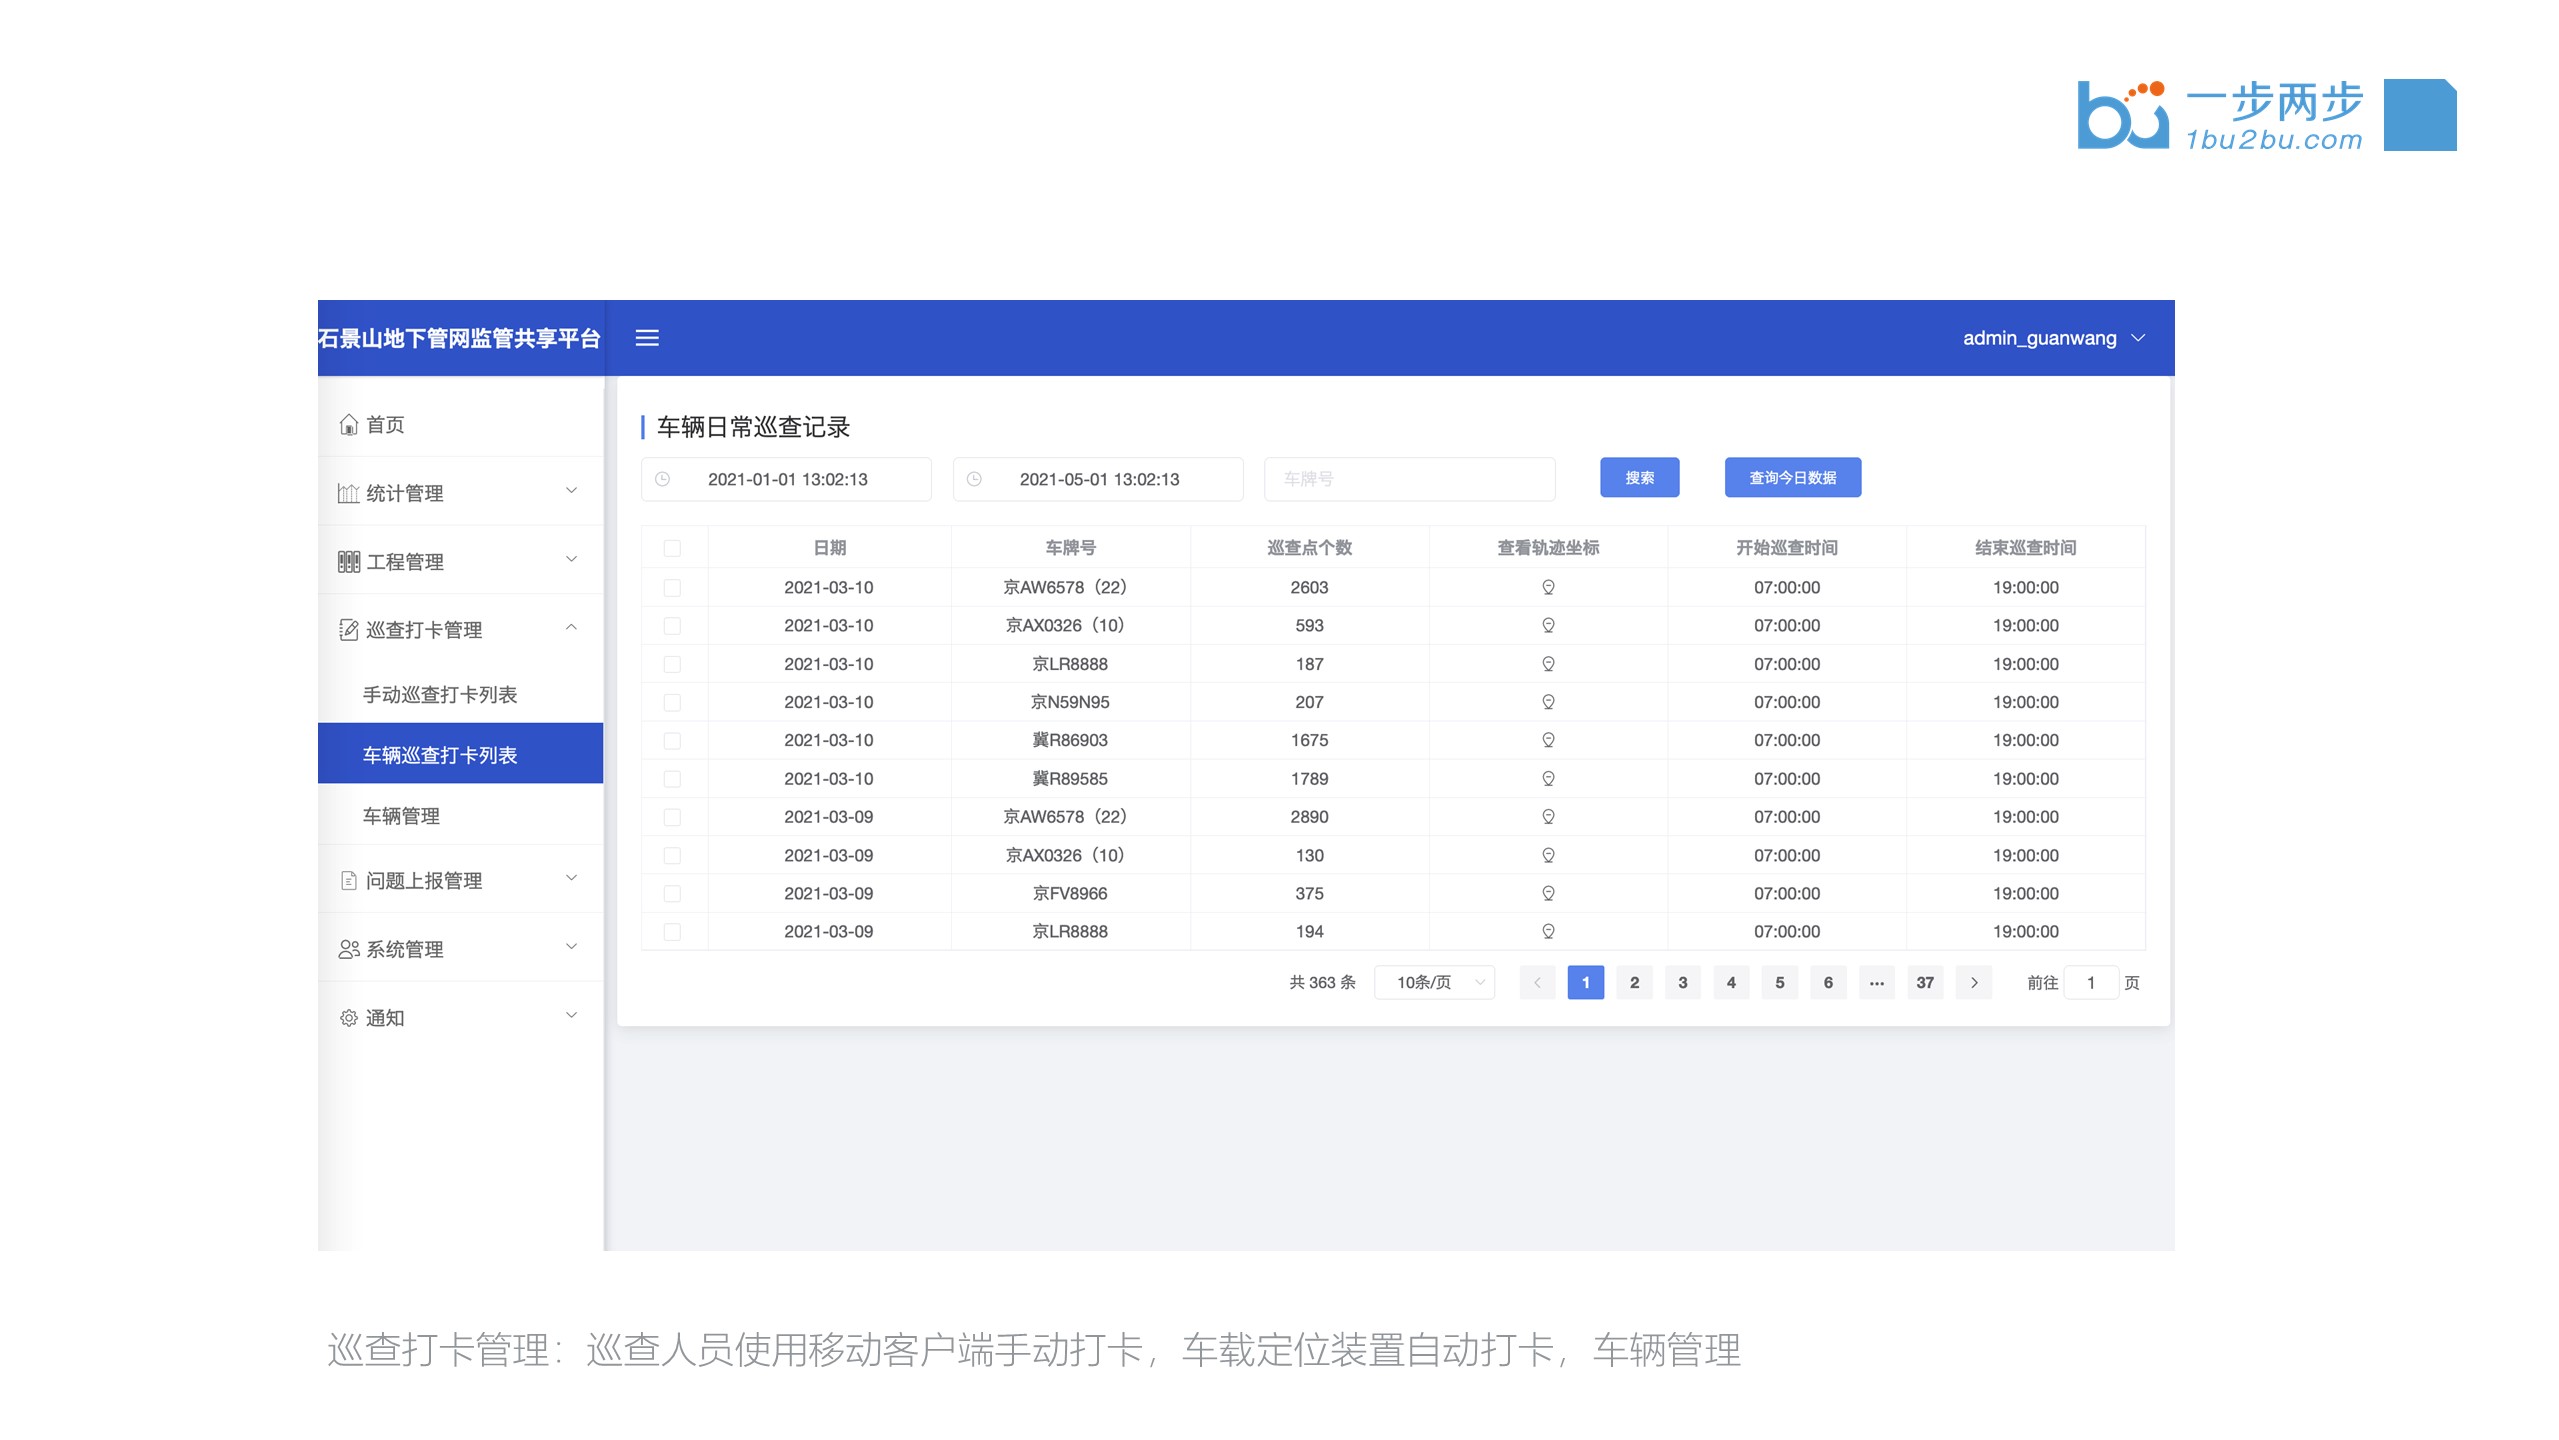View track location icon for 京N59N95
The image size is (2559, 1440).
1548,702
